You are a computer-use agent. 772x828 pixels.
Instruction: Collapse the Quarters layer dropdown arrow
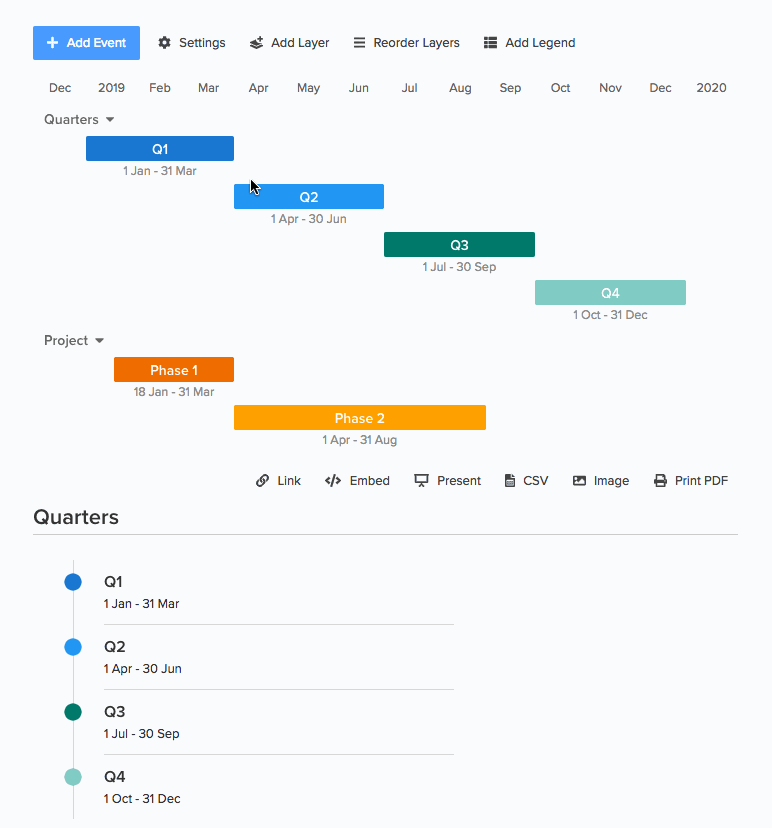pos(110,119)
